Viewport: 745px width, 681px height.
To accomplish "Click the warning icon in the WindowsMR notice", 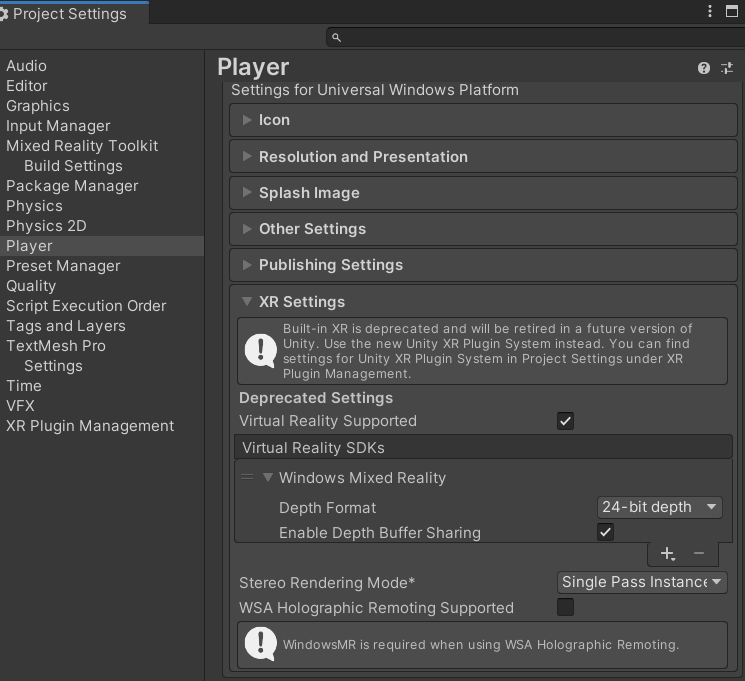I will pos(260,644).
